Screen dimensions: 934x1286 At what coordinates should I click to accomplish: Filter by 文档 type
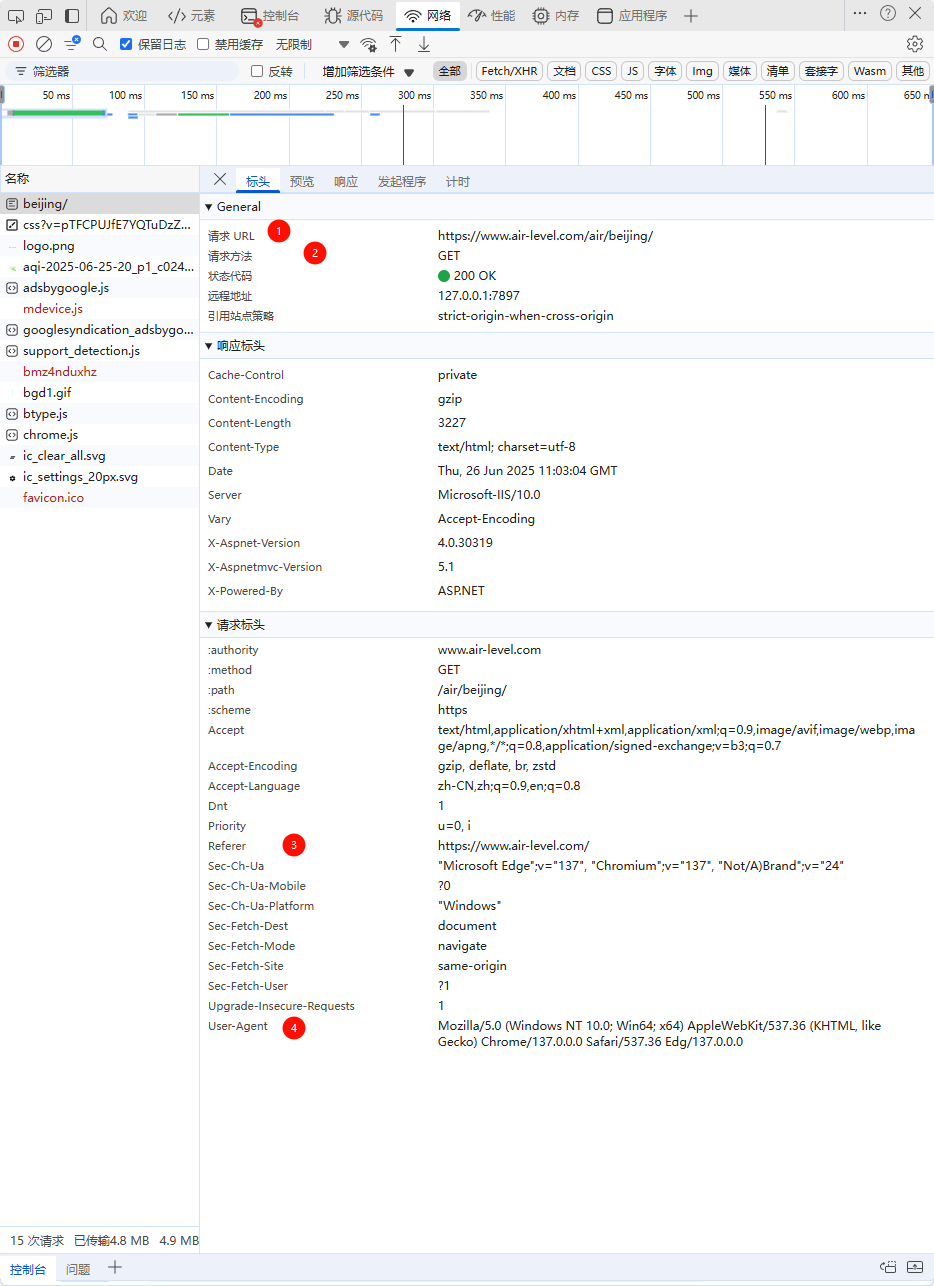(564, 71)
